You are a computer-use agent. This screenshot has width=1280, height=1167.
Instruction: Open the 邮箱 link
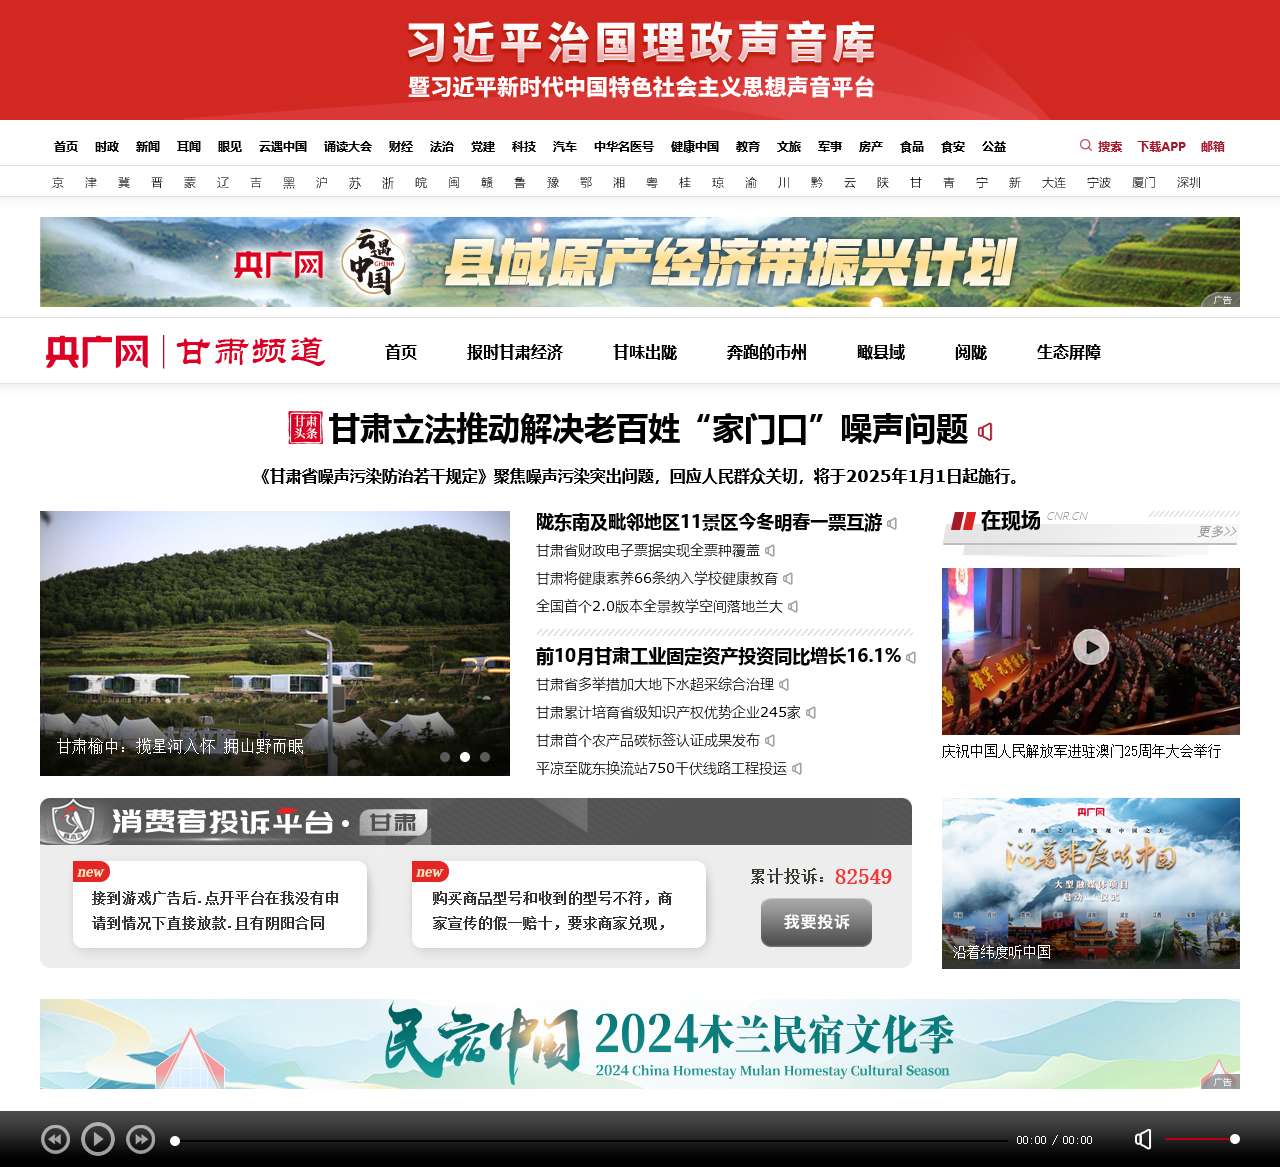1213,146
